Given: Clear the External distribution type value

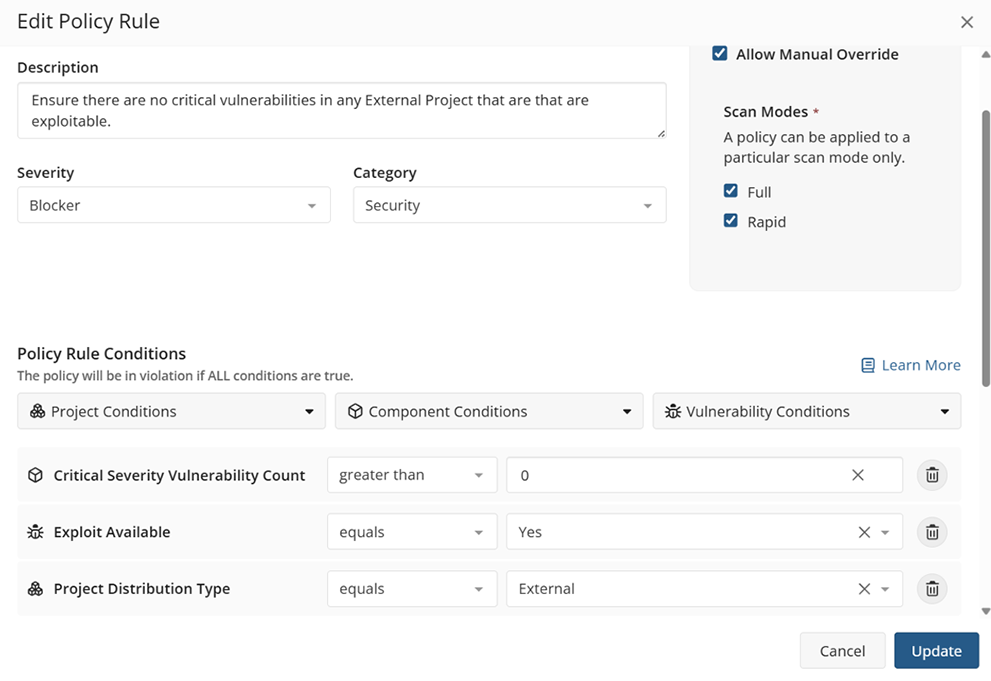Looking at the screenshot, I should 864,589.
